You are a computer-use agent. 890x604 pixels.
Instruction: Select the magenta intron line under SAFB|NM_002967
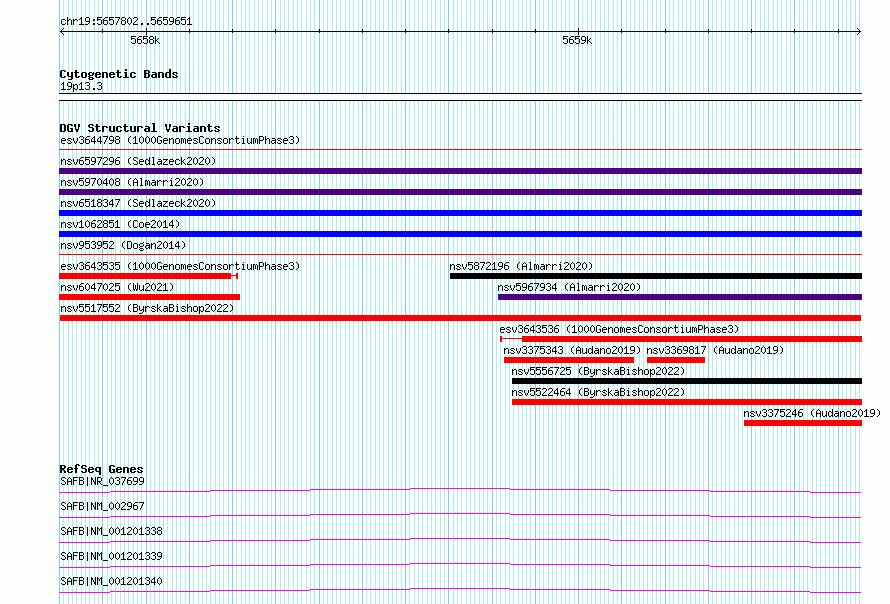coord(460,515)
